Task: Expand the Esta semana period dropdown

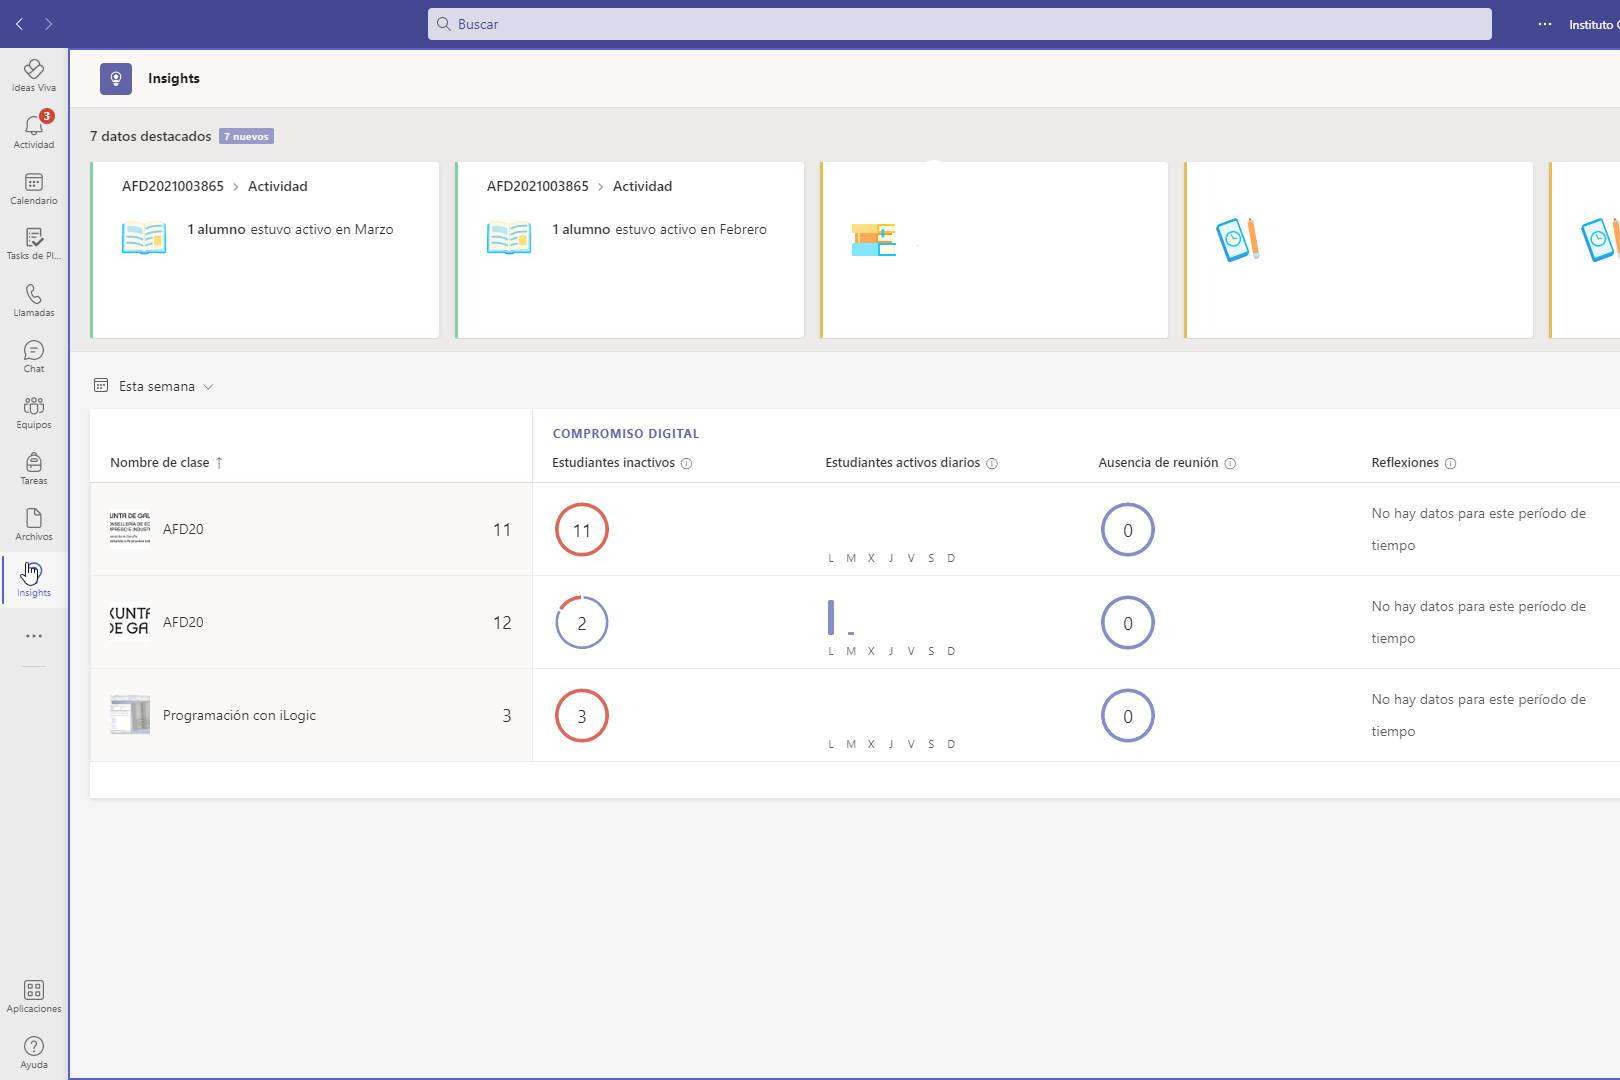Action: [x=155, y=386]
